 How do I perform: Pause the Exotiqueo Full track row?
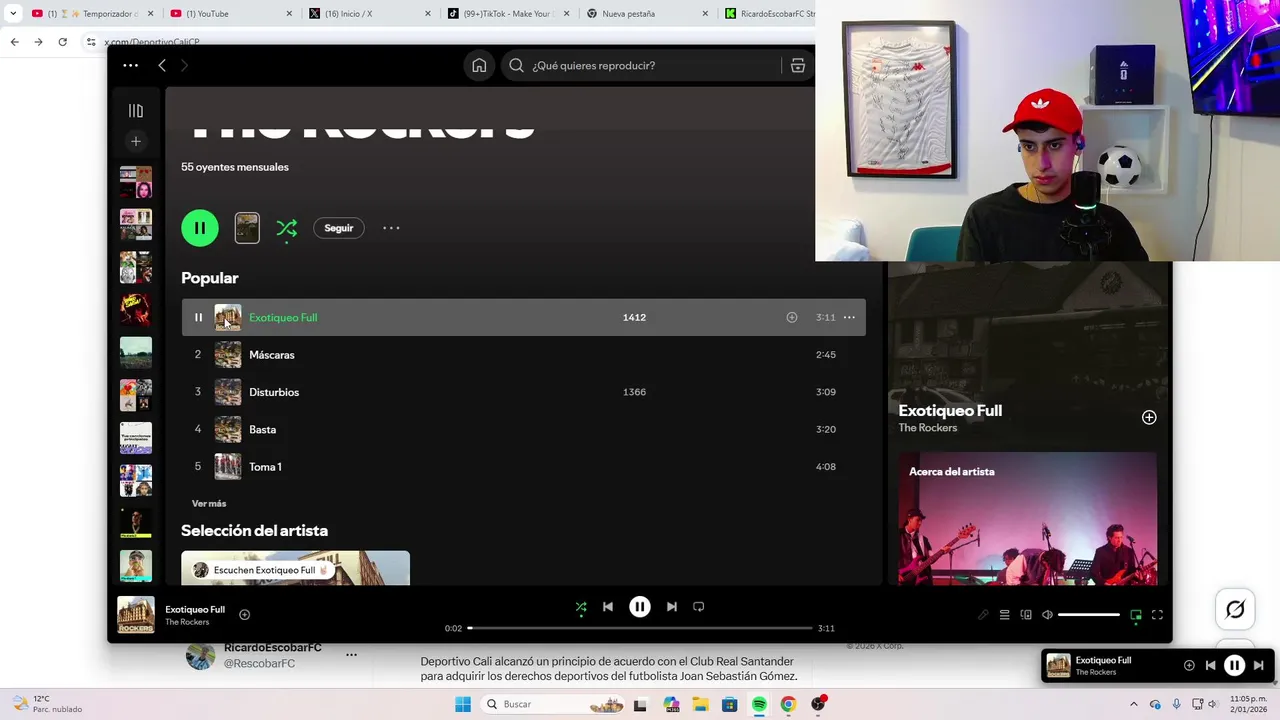[198, 317]
